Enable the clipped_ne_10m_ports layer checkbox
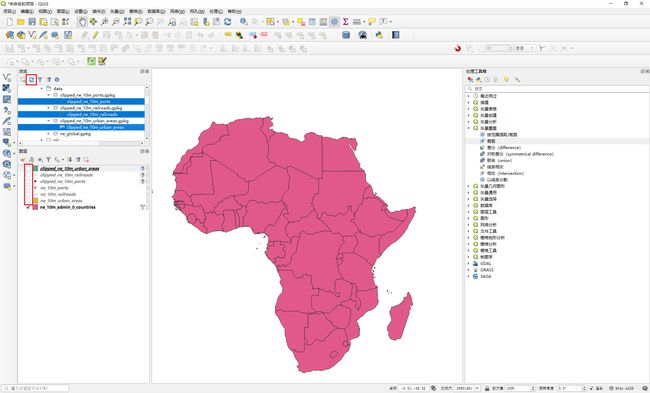650x393 pixels. 28,182
